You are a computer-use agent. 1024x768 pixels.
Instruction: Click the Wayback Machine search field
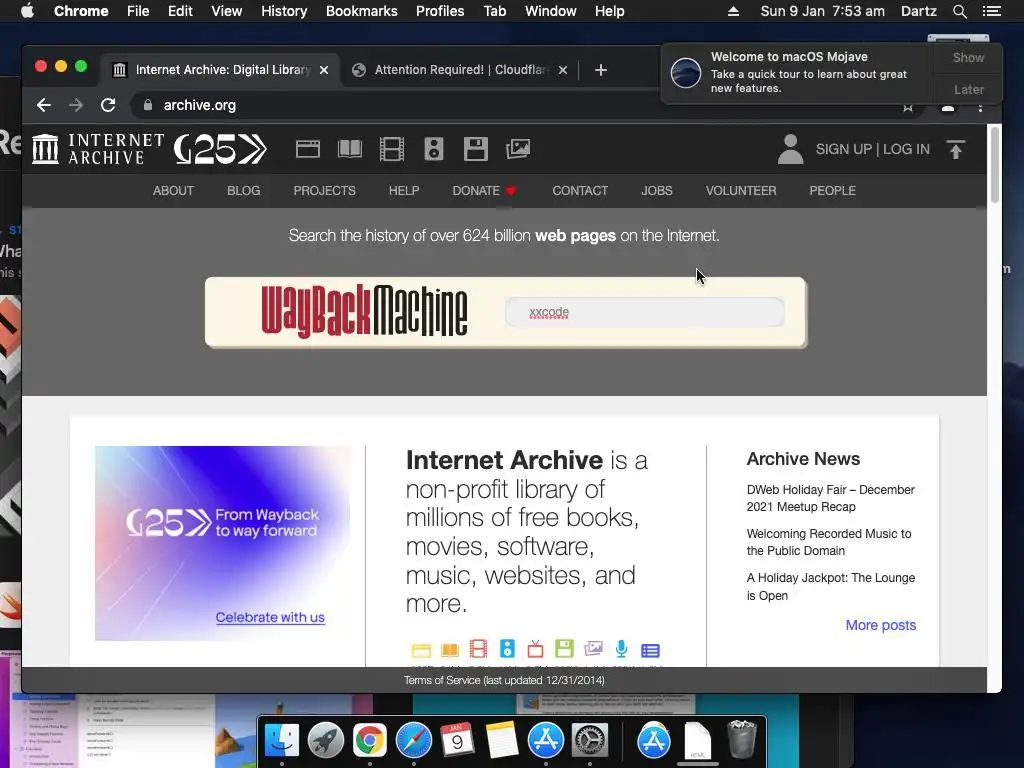pos(645,312)
